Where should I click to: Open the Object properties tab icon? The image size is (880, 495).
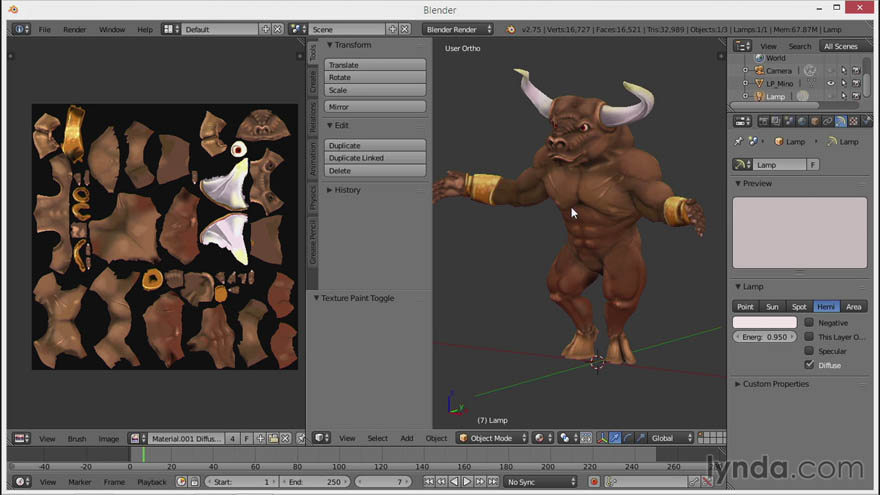(x=814, y=121)
